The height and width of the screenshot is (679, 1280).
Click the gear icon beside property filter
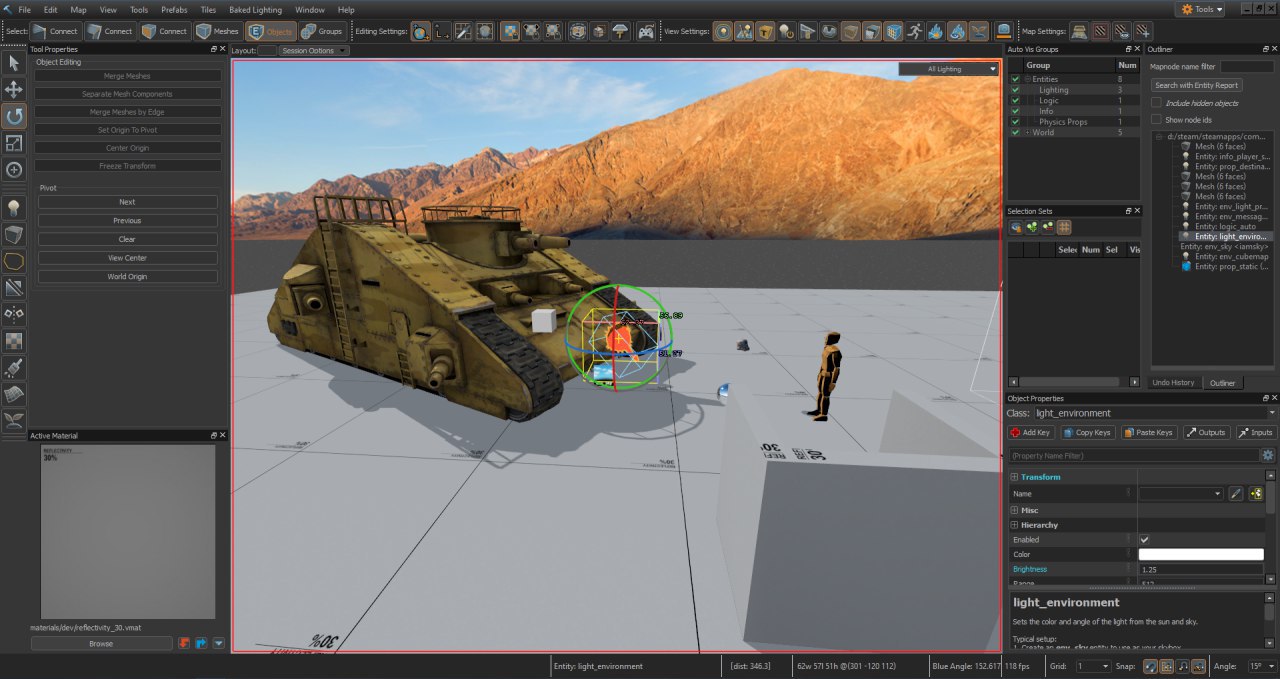1268,455
